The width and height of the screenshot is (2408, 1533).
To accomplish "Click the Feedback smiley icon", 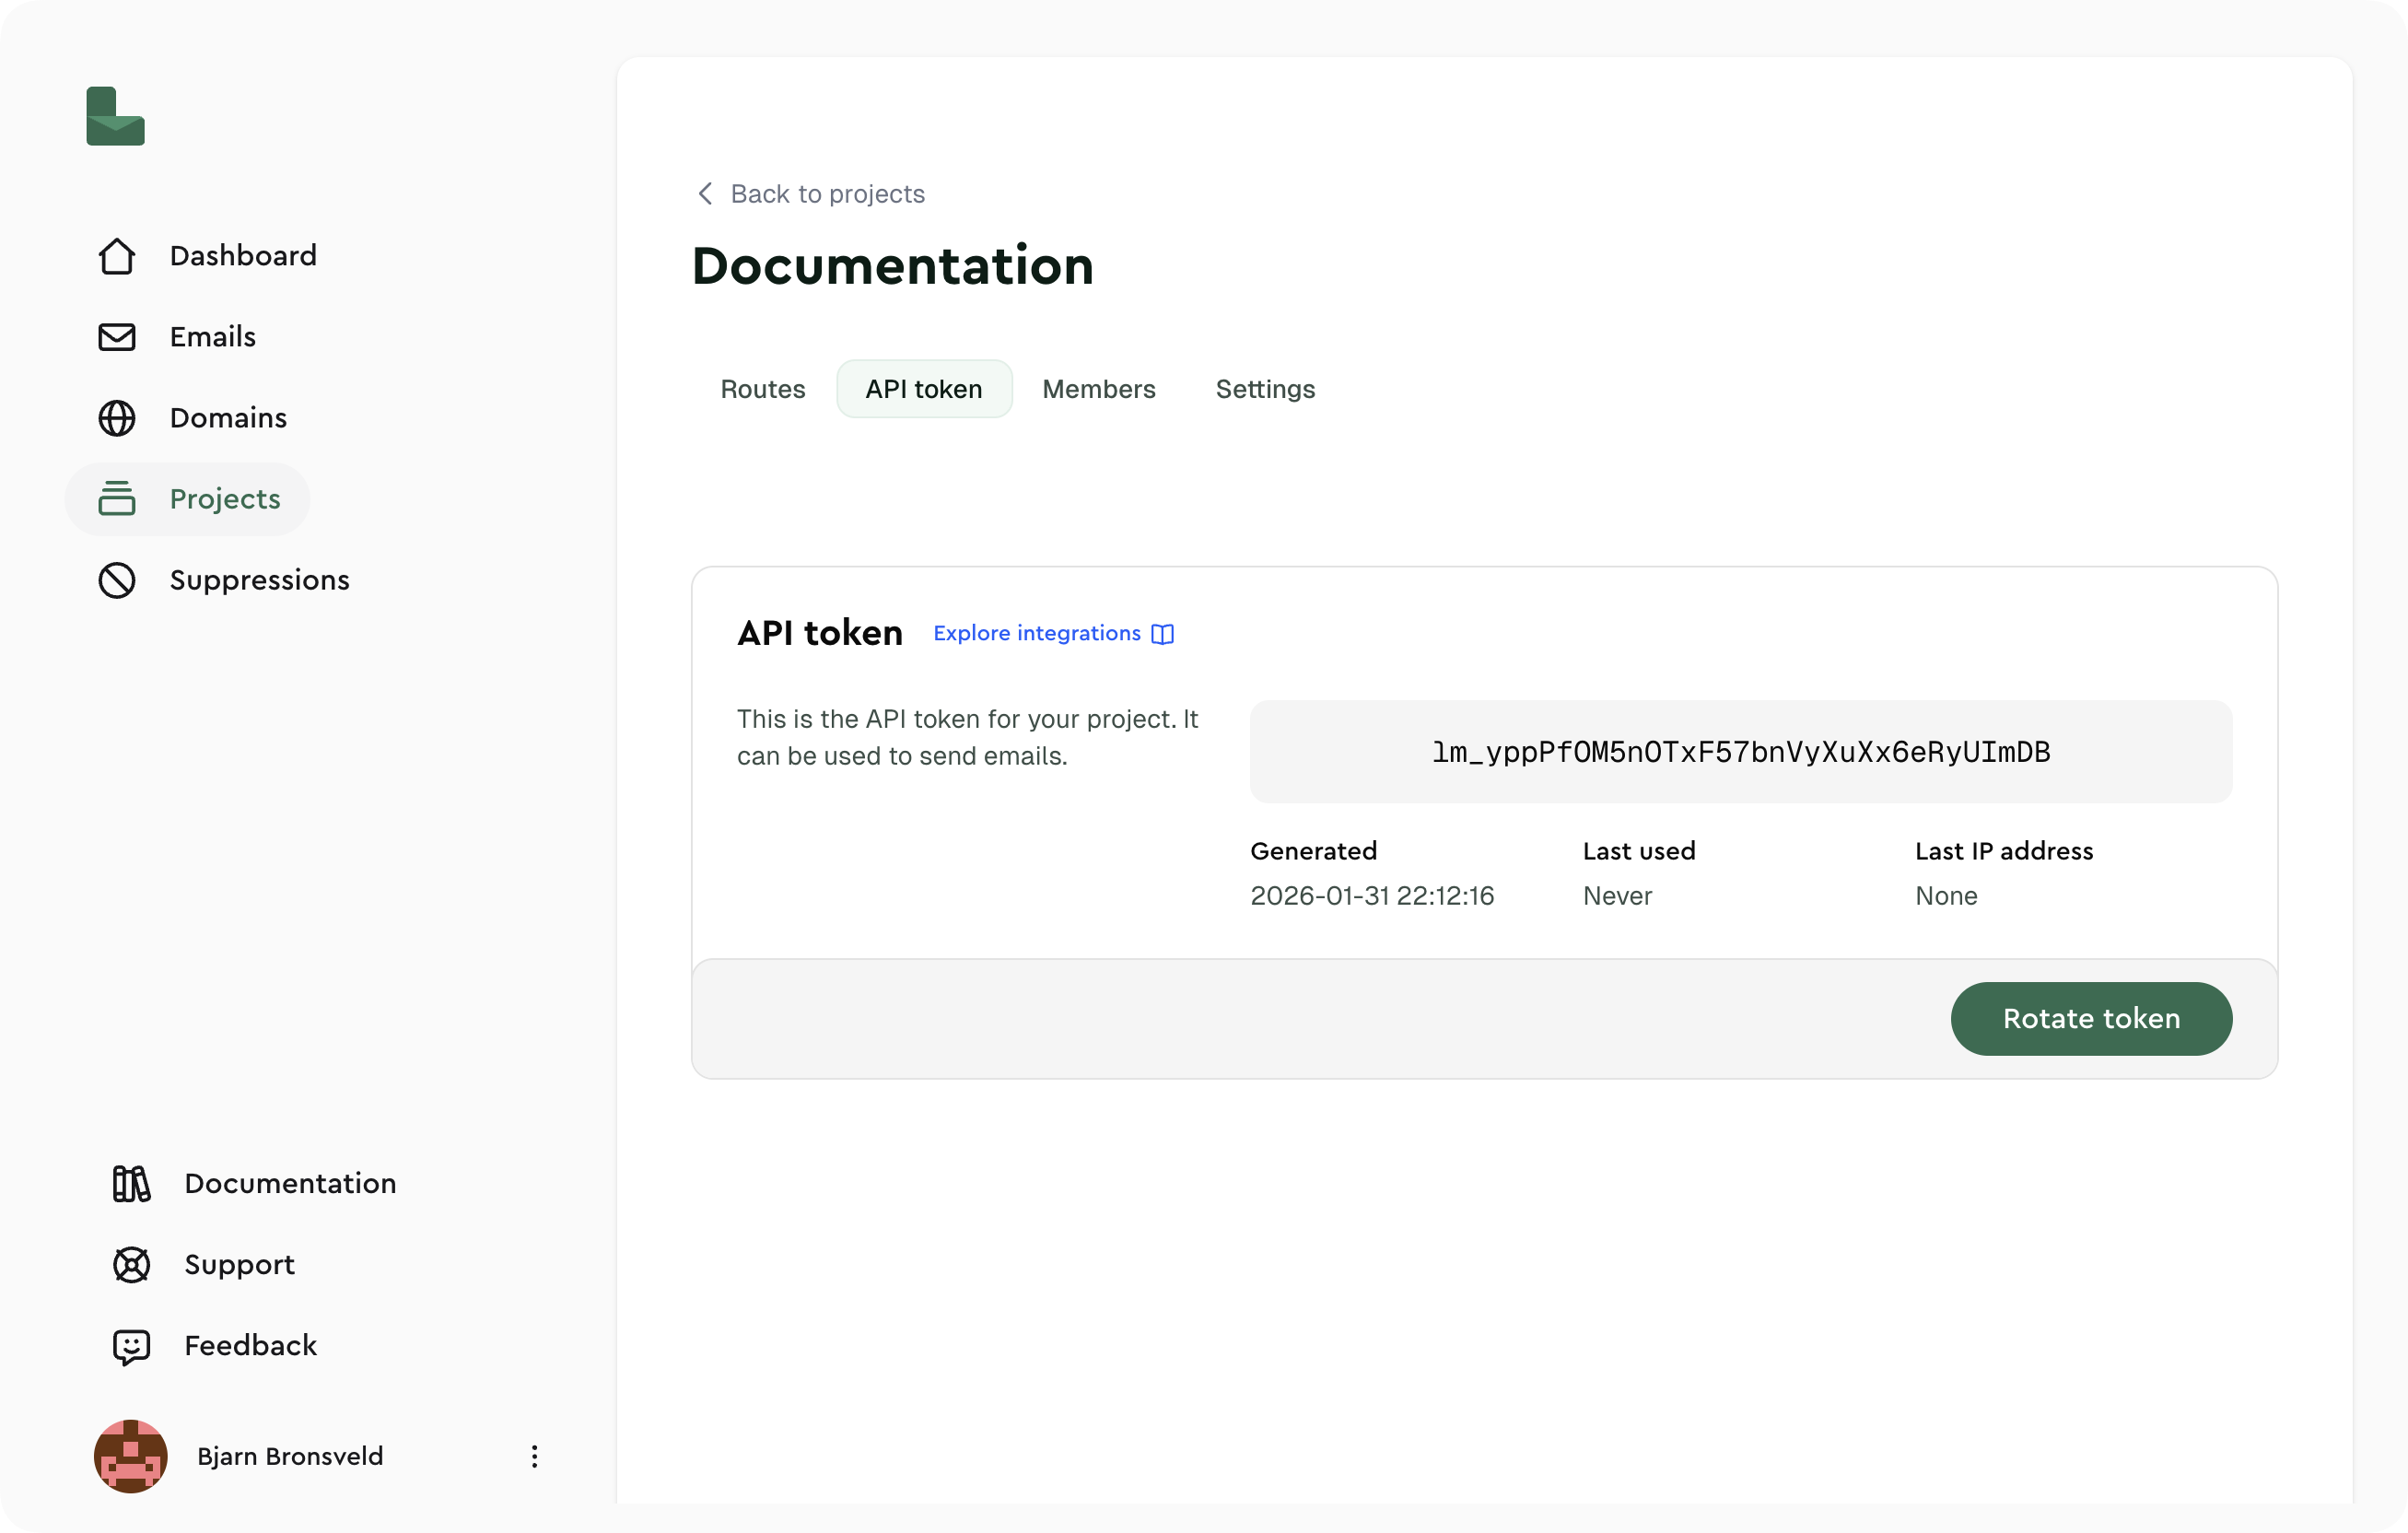I will pos(130,1346).
